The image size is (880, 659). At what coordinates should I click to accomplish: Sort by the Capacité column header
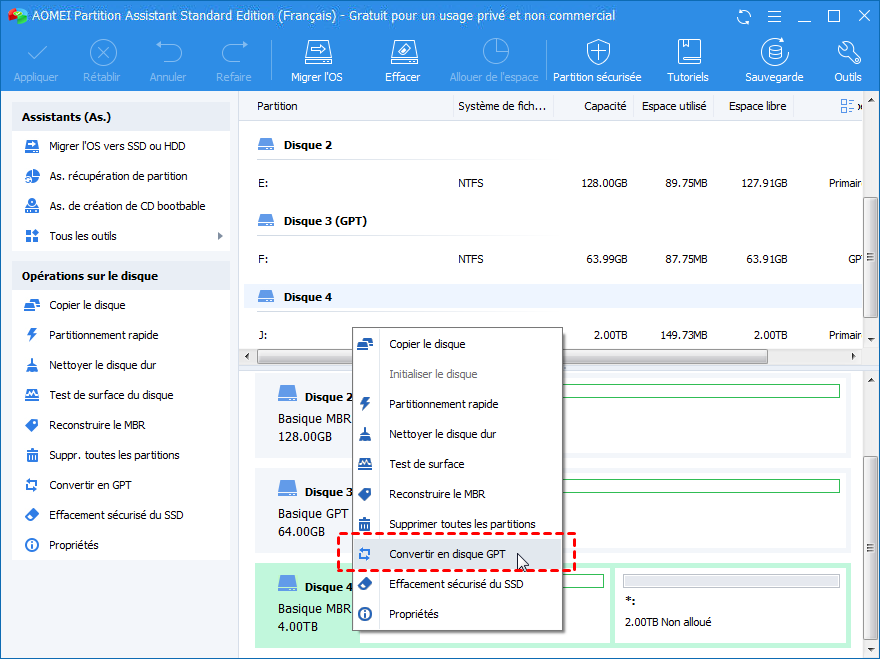click(605, 106)
